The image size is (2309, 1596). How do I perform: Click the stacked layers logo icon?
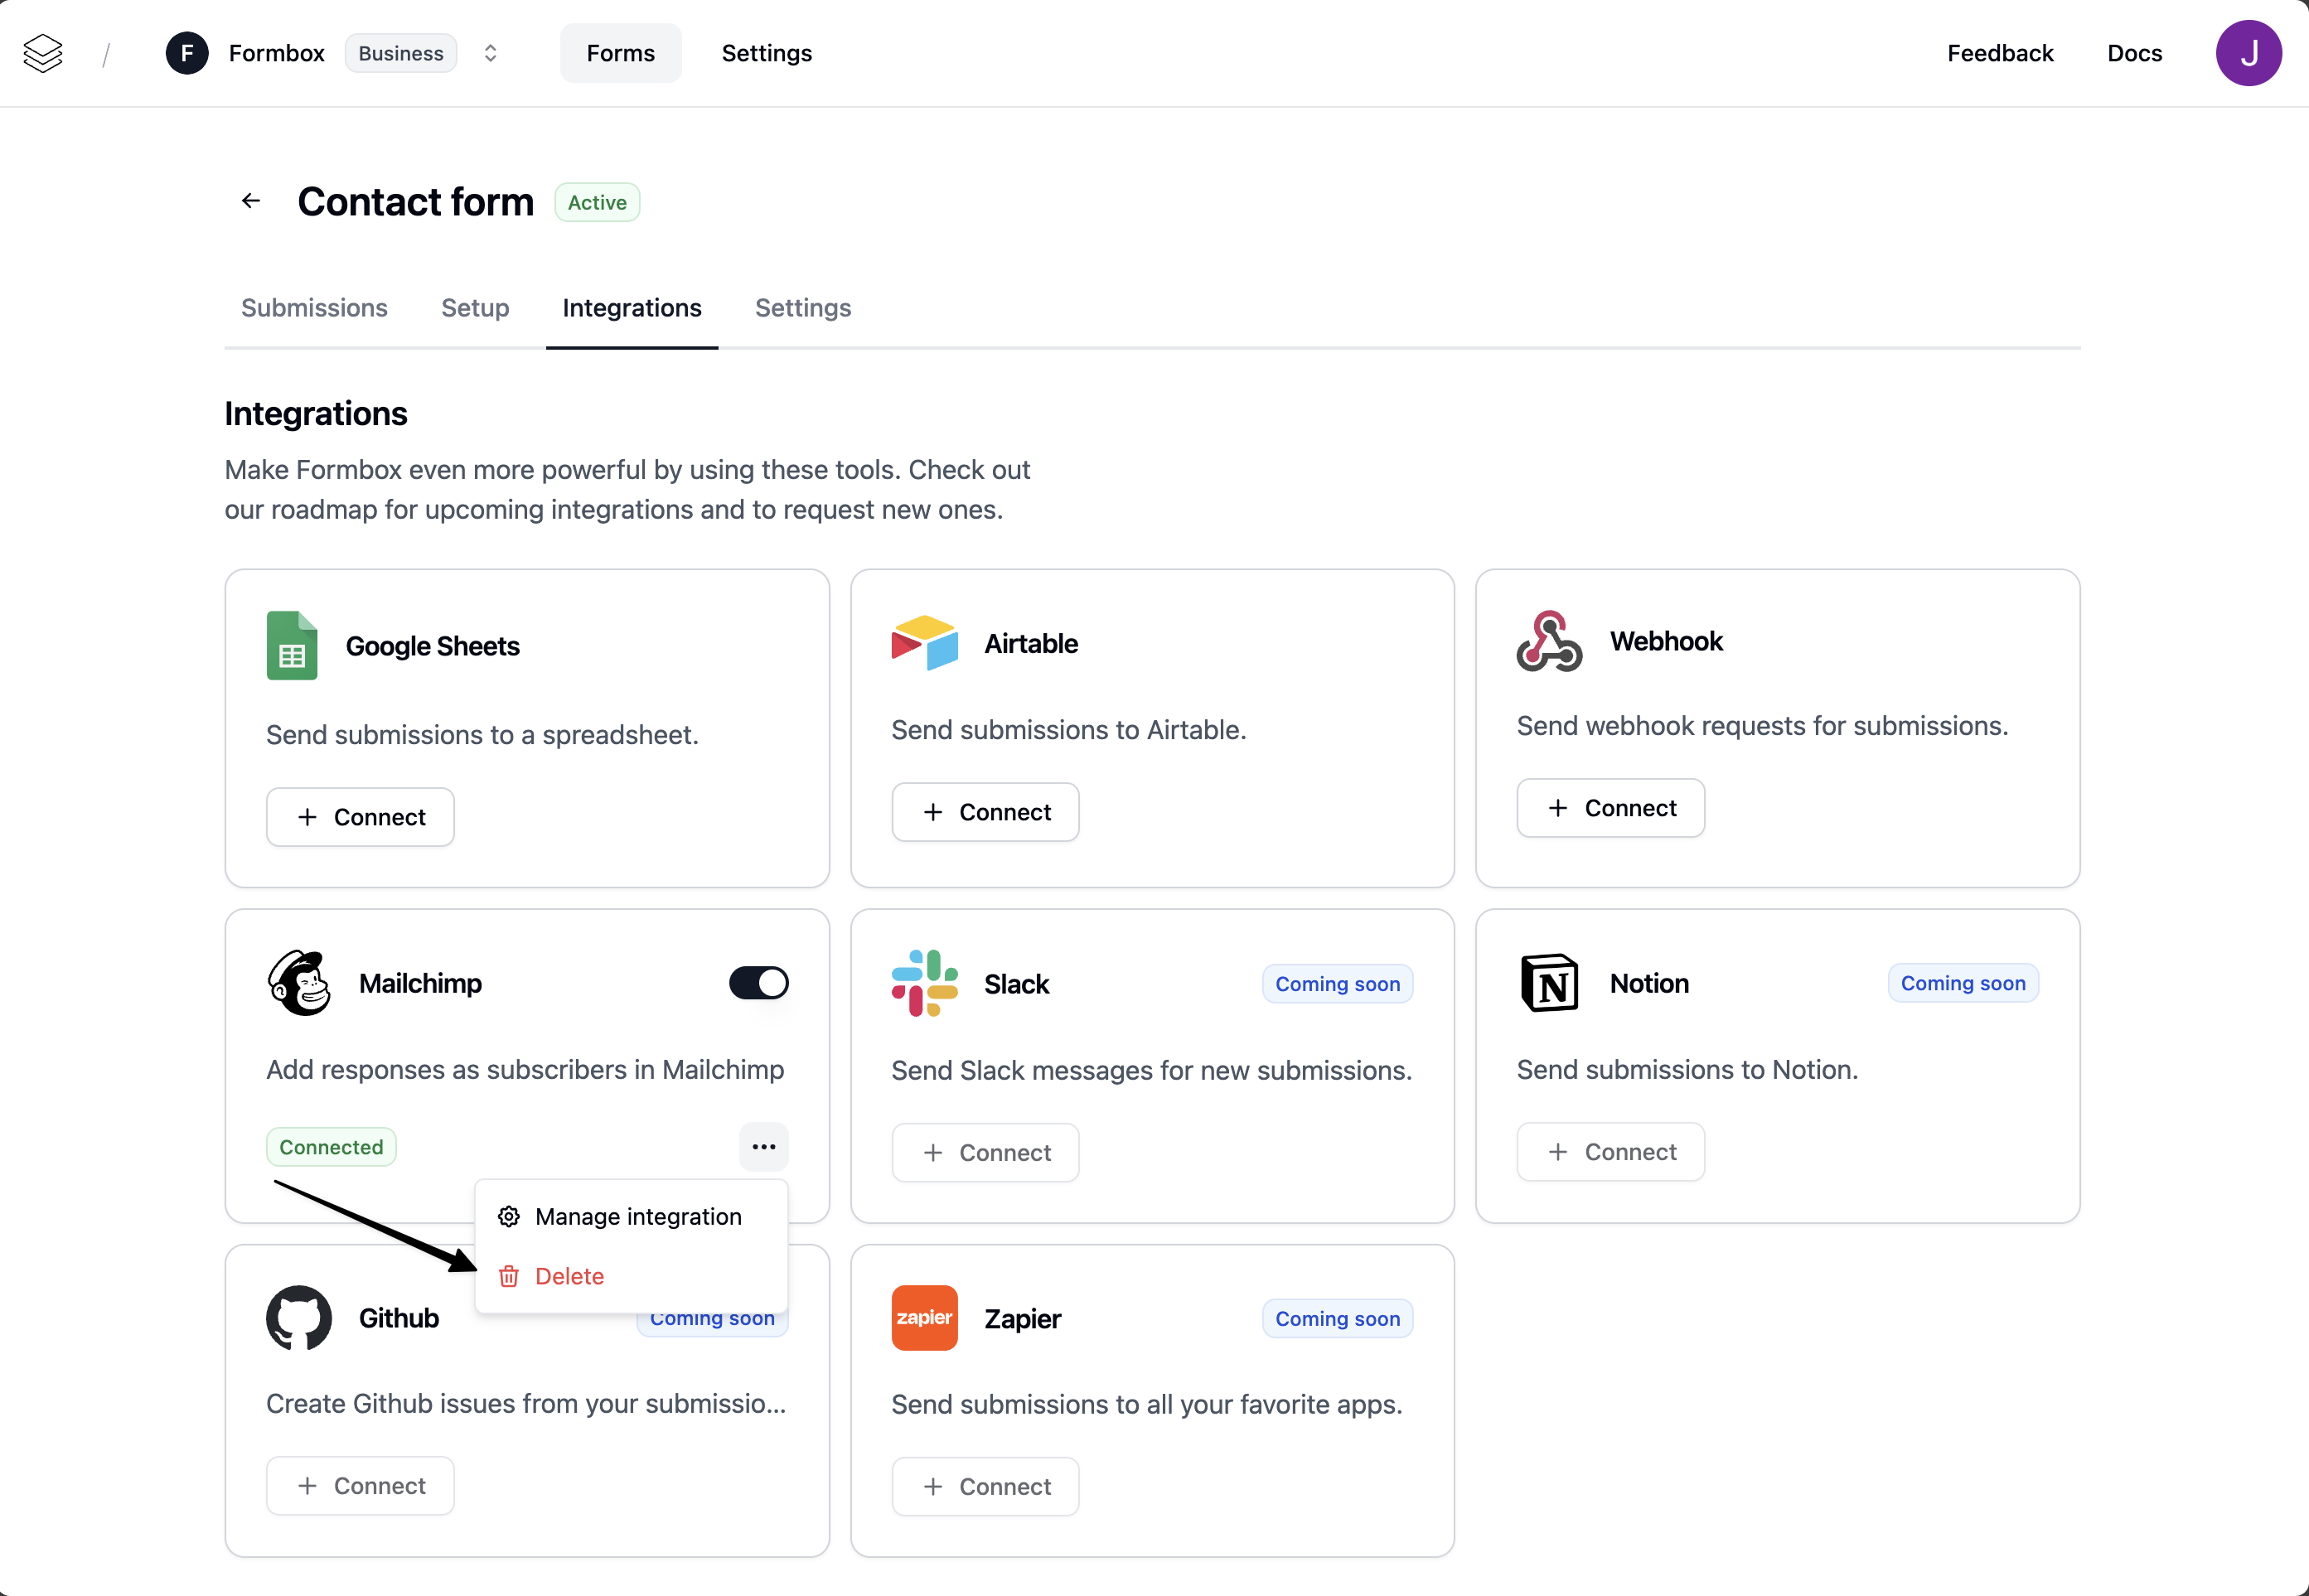(x=43, y=53)
